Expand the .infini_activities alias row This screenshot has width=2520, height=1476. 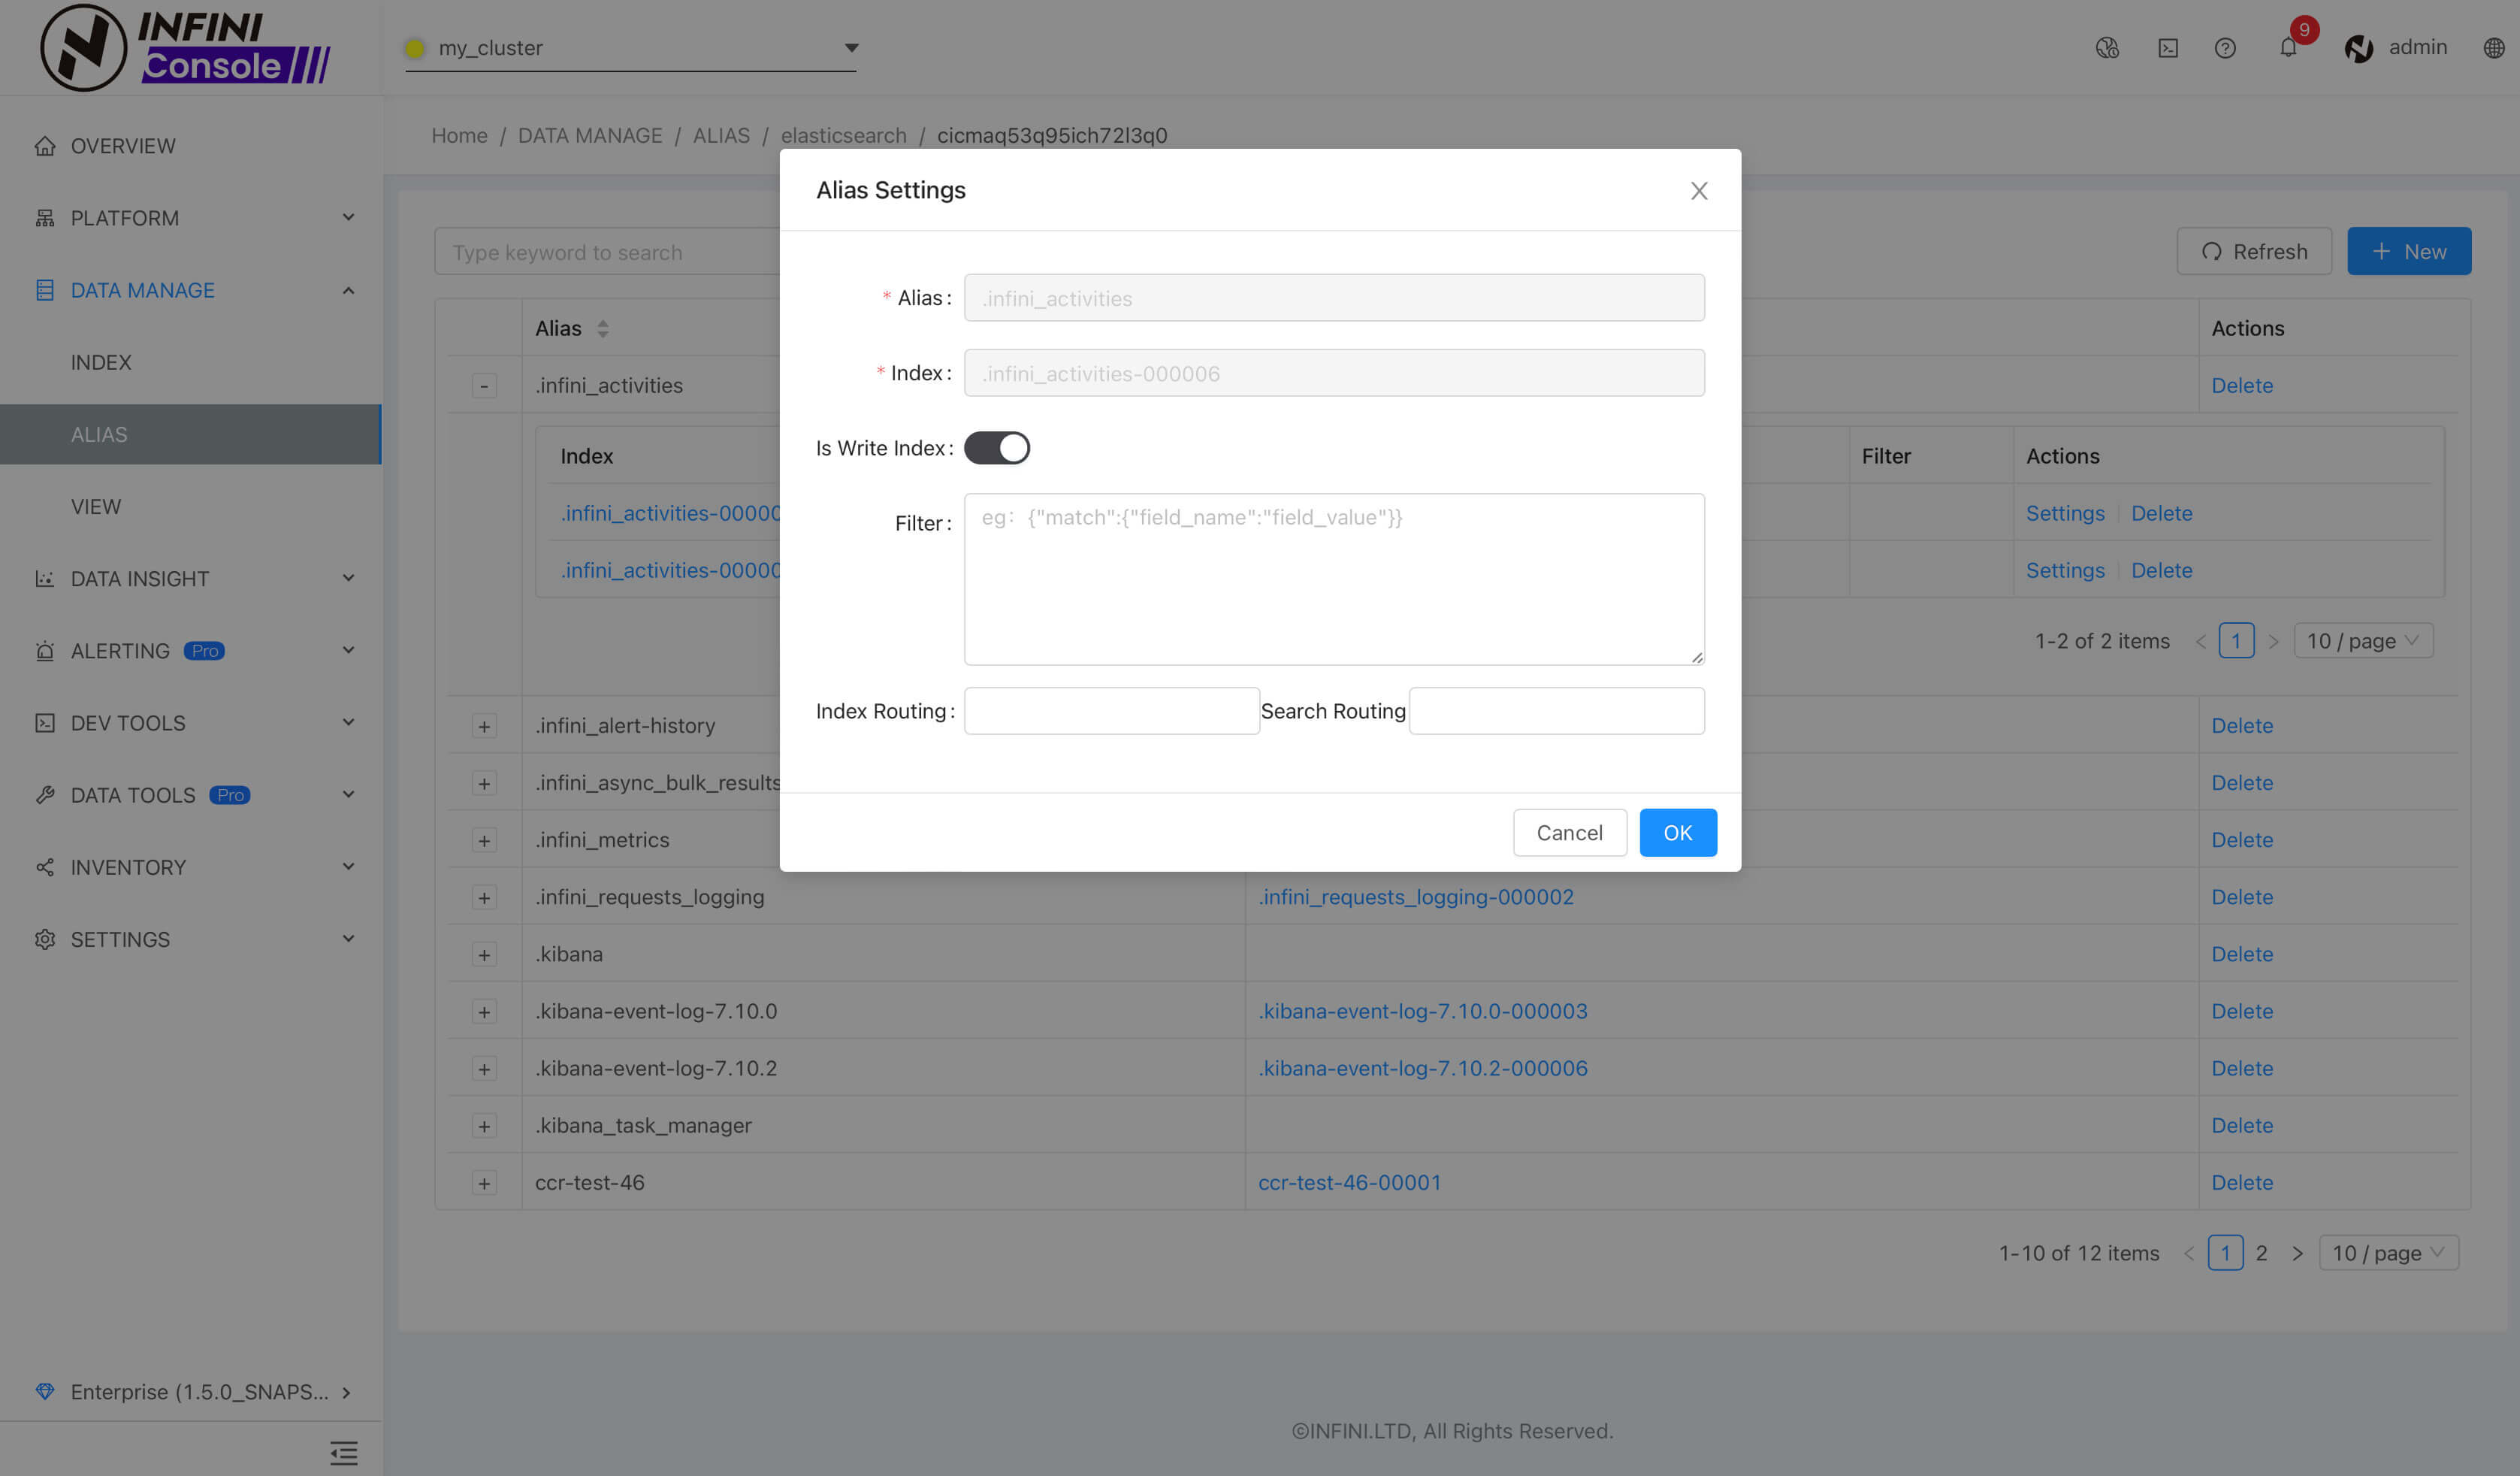pos(483,385)
